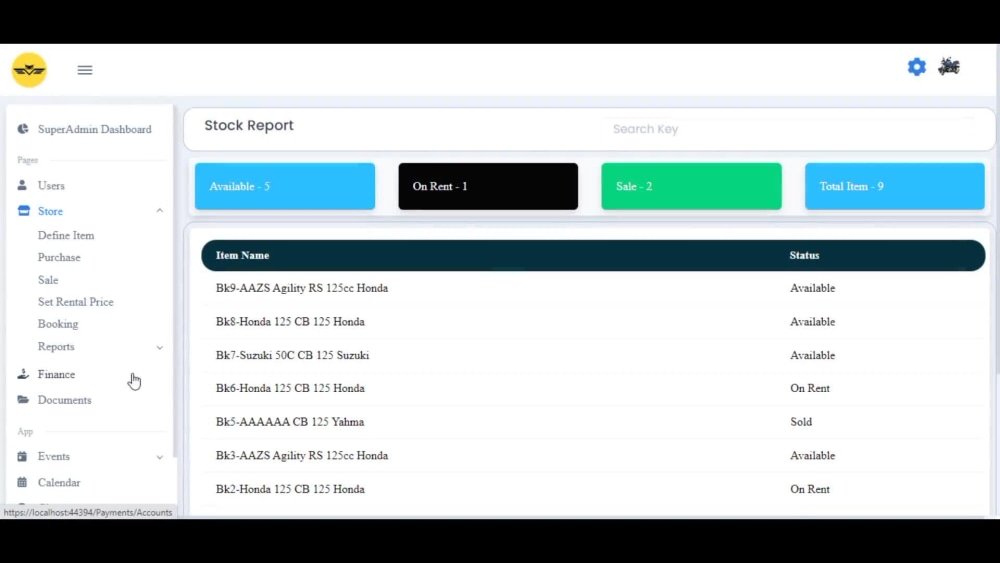Expand the Reports submenu chevron

point(159,347)
